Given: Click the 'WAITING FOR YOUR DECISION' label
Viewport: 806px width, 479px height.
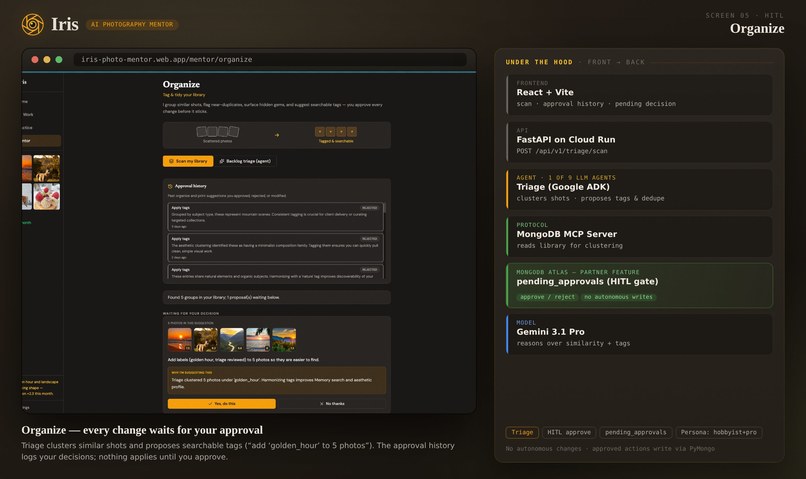Looking at the screenshot, I should (x=191, y=314).
